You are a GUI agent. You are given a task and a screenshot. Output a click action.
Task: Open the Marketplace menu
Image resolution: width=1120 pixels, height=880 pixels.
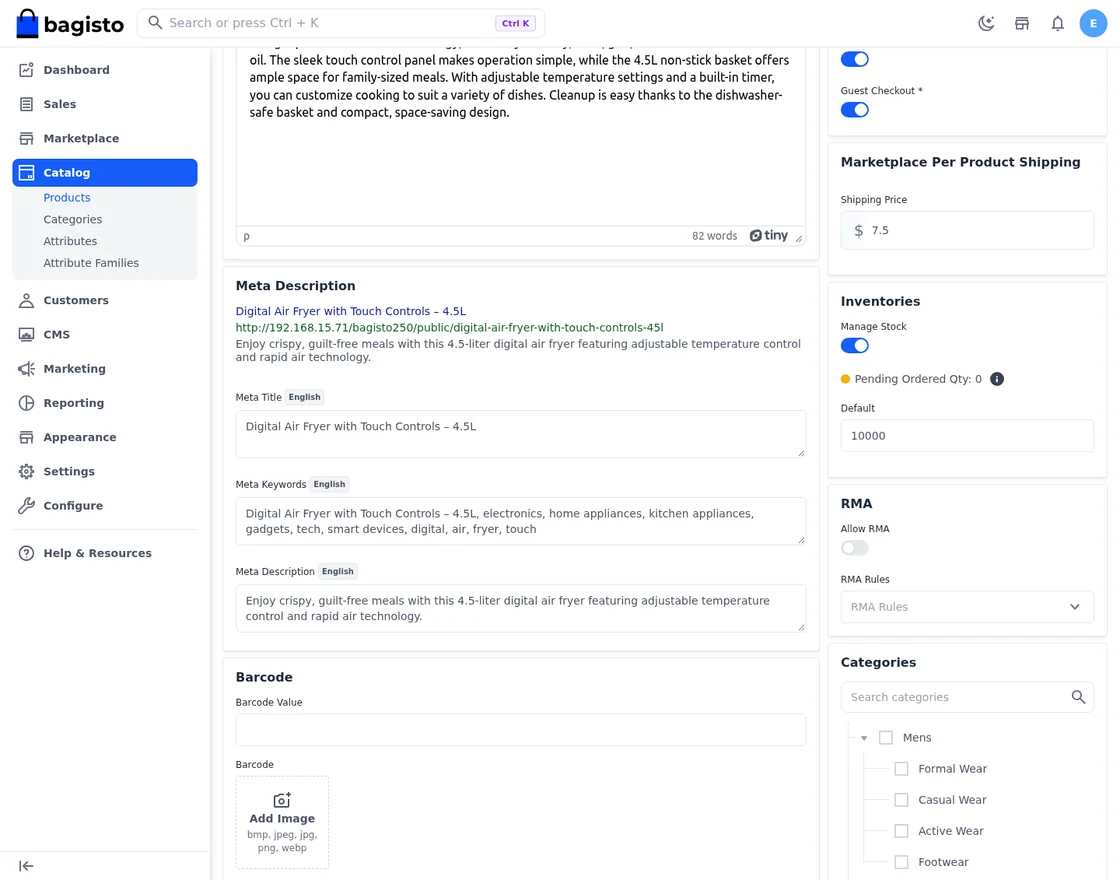(x=105, y=139)
